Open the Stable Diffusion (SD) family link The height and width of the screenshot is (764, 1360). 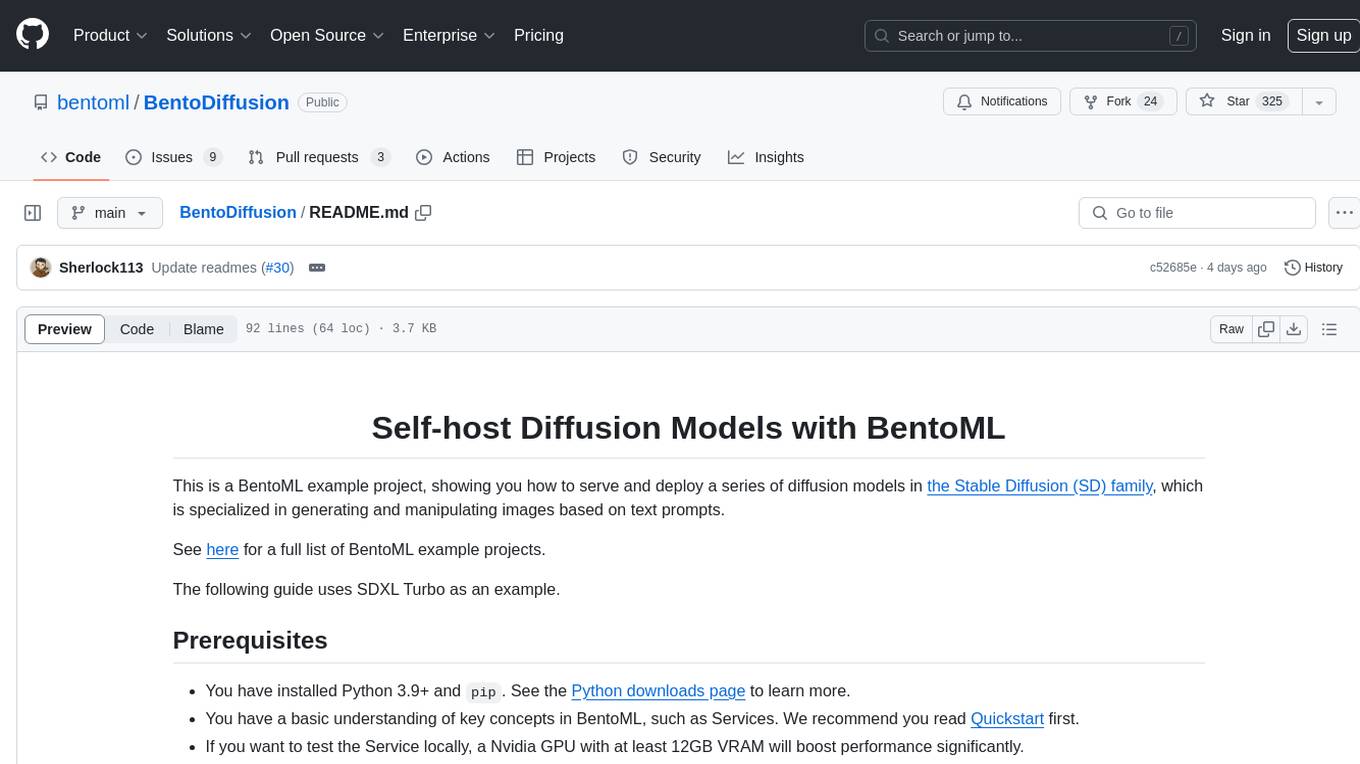click(x=1040, y=486)
